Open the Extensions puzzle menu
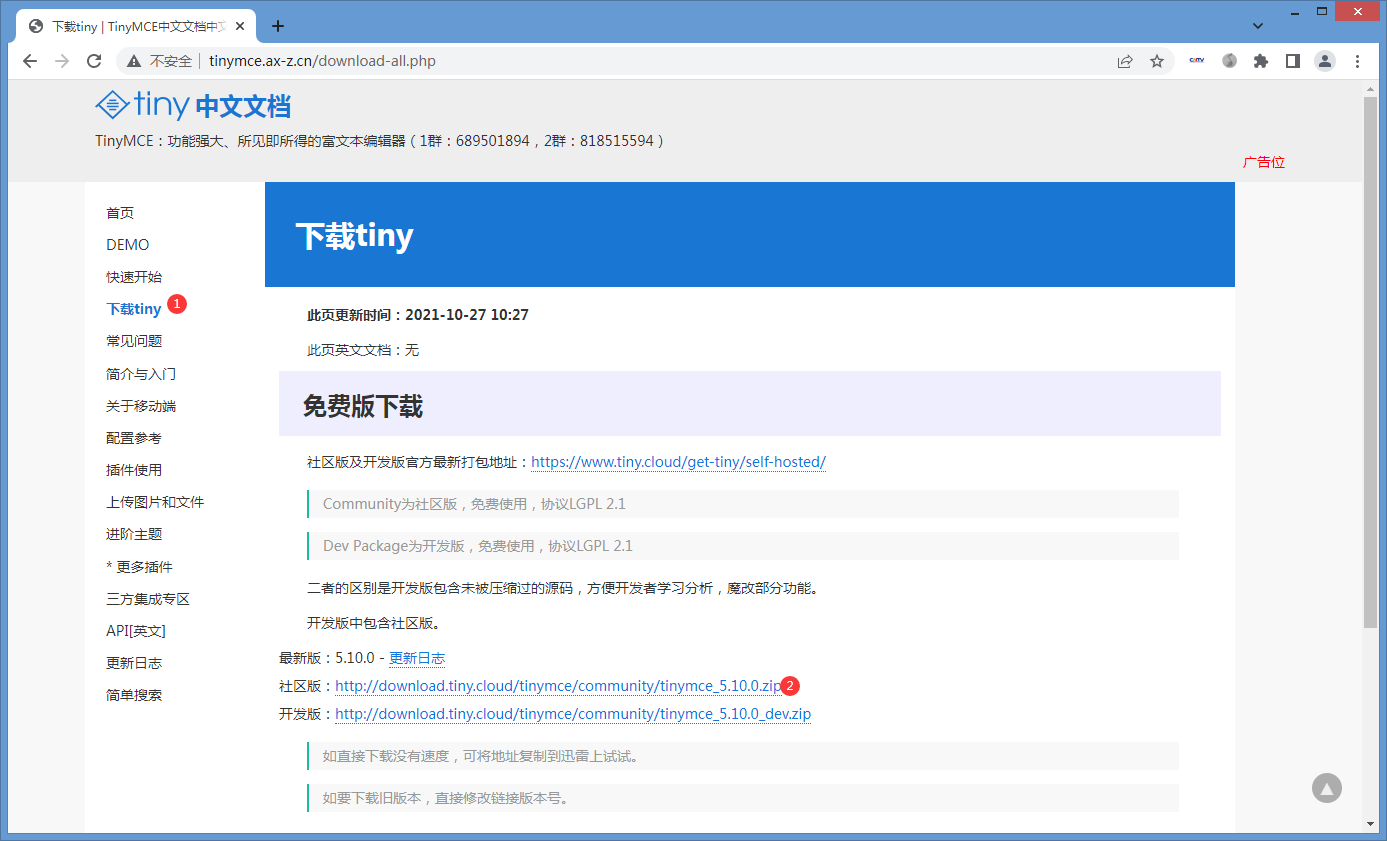Screen dimensions: 1387x841 click(1261, 61)
